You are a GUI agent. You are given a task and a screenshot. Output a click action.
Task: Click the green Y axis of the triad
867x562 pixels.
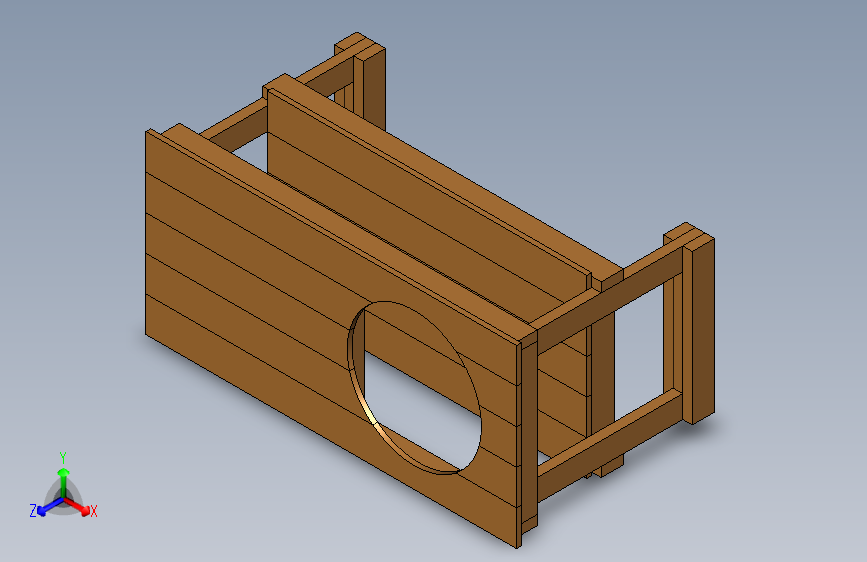pyautogui.click(x=63, y=481)
